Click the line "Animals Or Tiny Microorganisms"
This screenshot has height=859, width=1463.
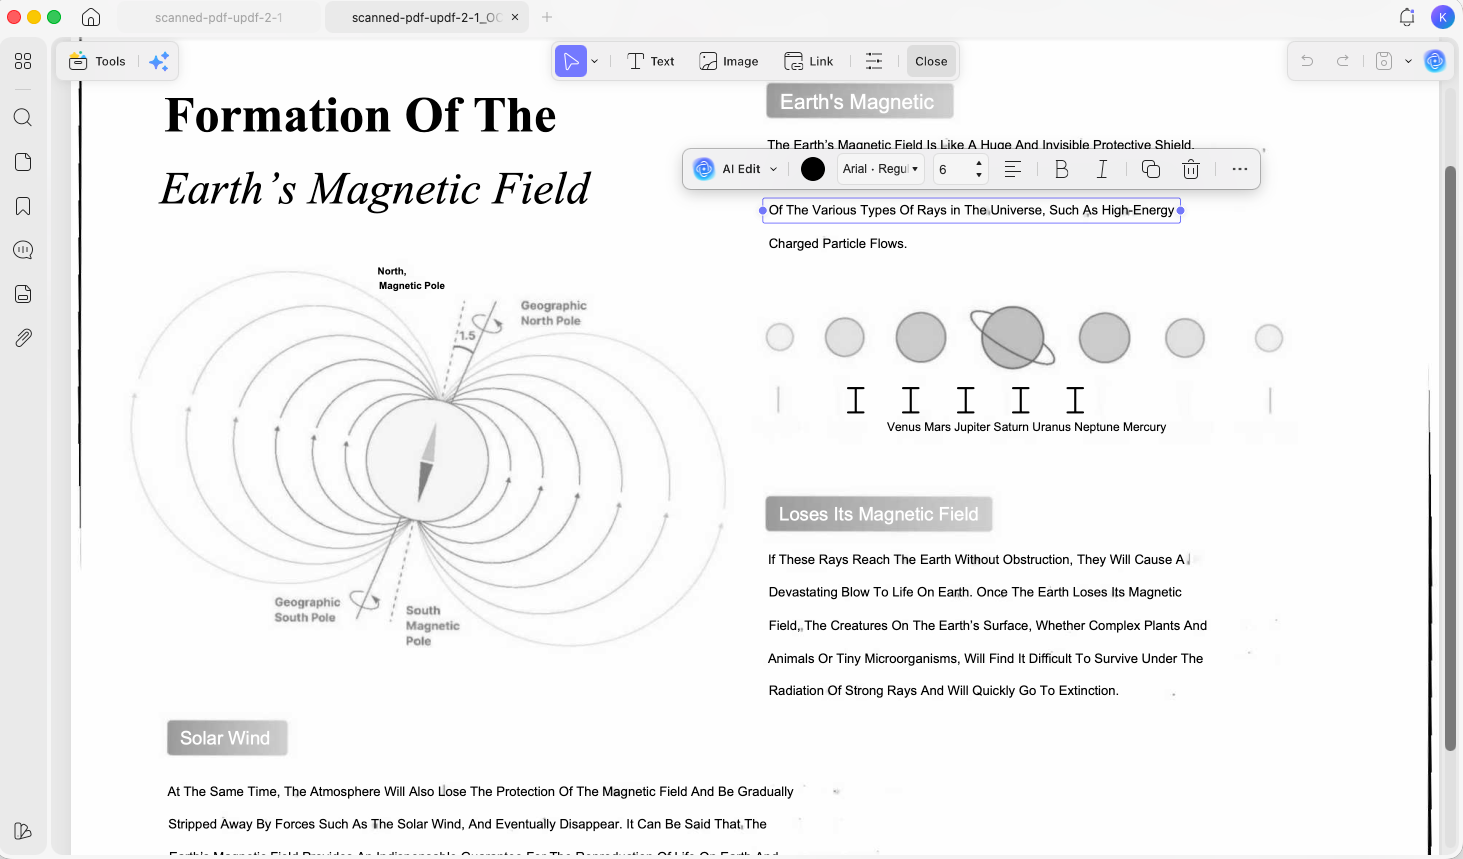click(986, 659)
